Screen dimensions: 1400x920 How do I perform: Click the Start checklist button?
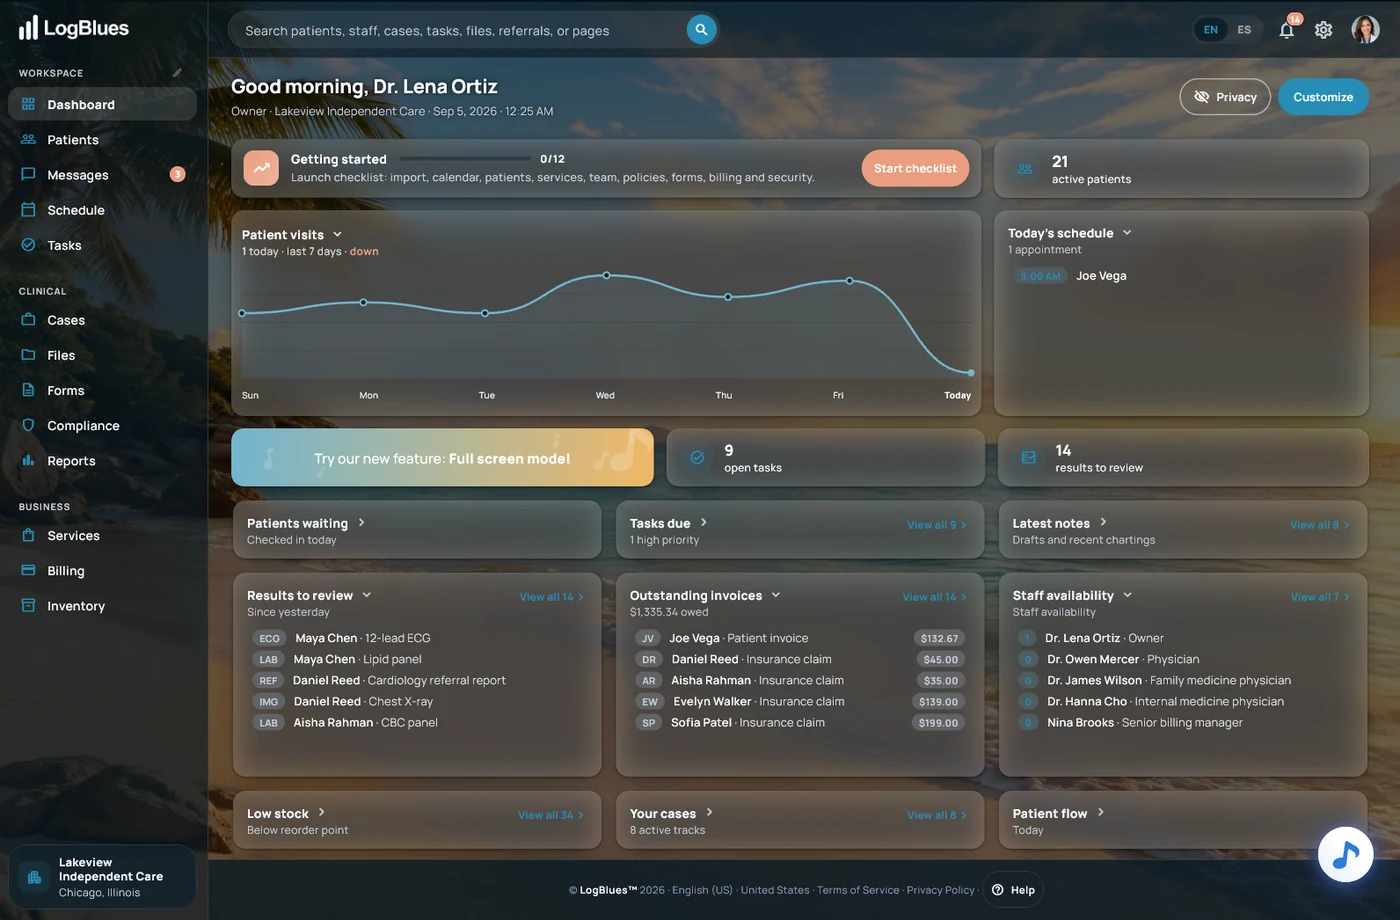click(915, 168)
